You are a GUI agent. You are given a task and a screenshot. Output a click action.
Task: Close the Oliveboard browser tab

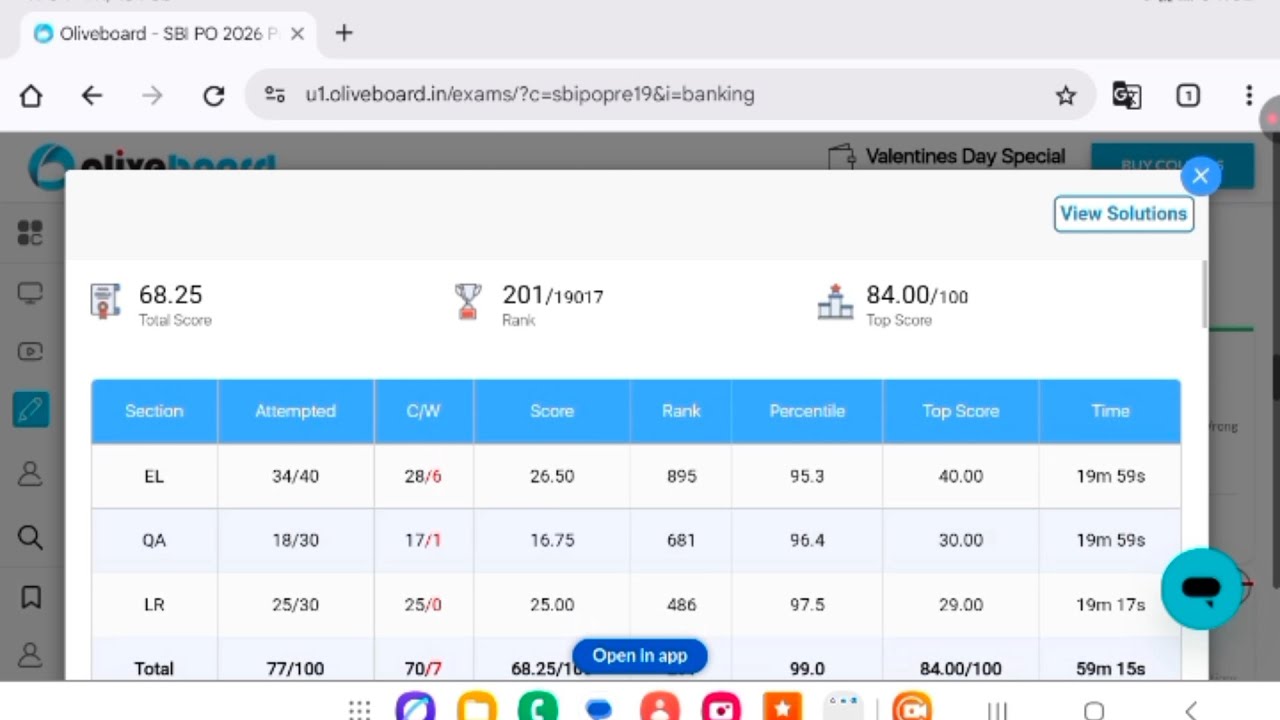tap(297, 33)
